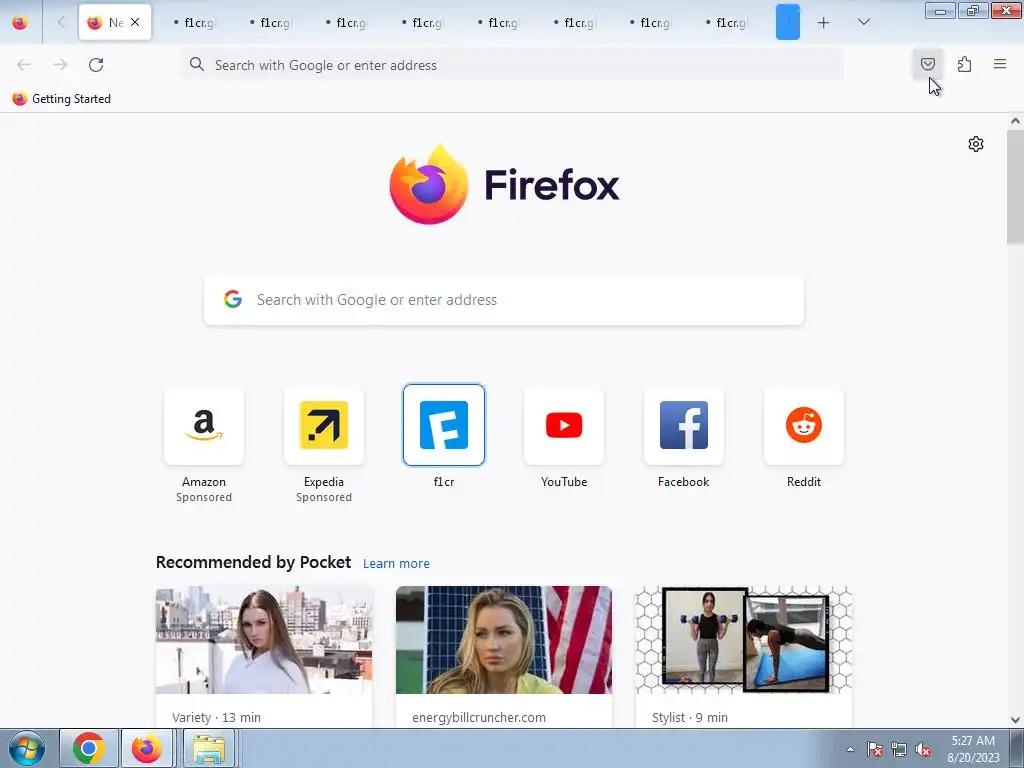Select the blue highlighted tab
Image resolution: width=1024 pixels, height=768 pixels.
[788, 22]
